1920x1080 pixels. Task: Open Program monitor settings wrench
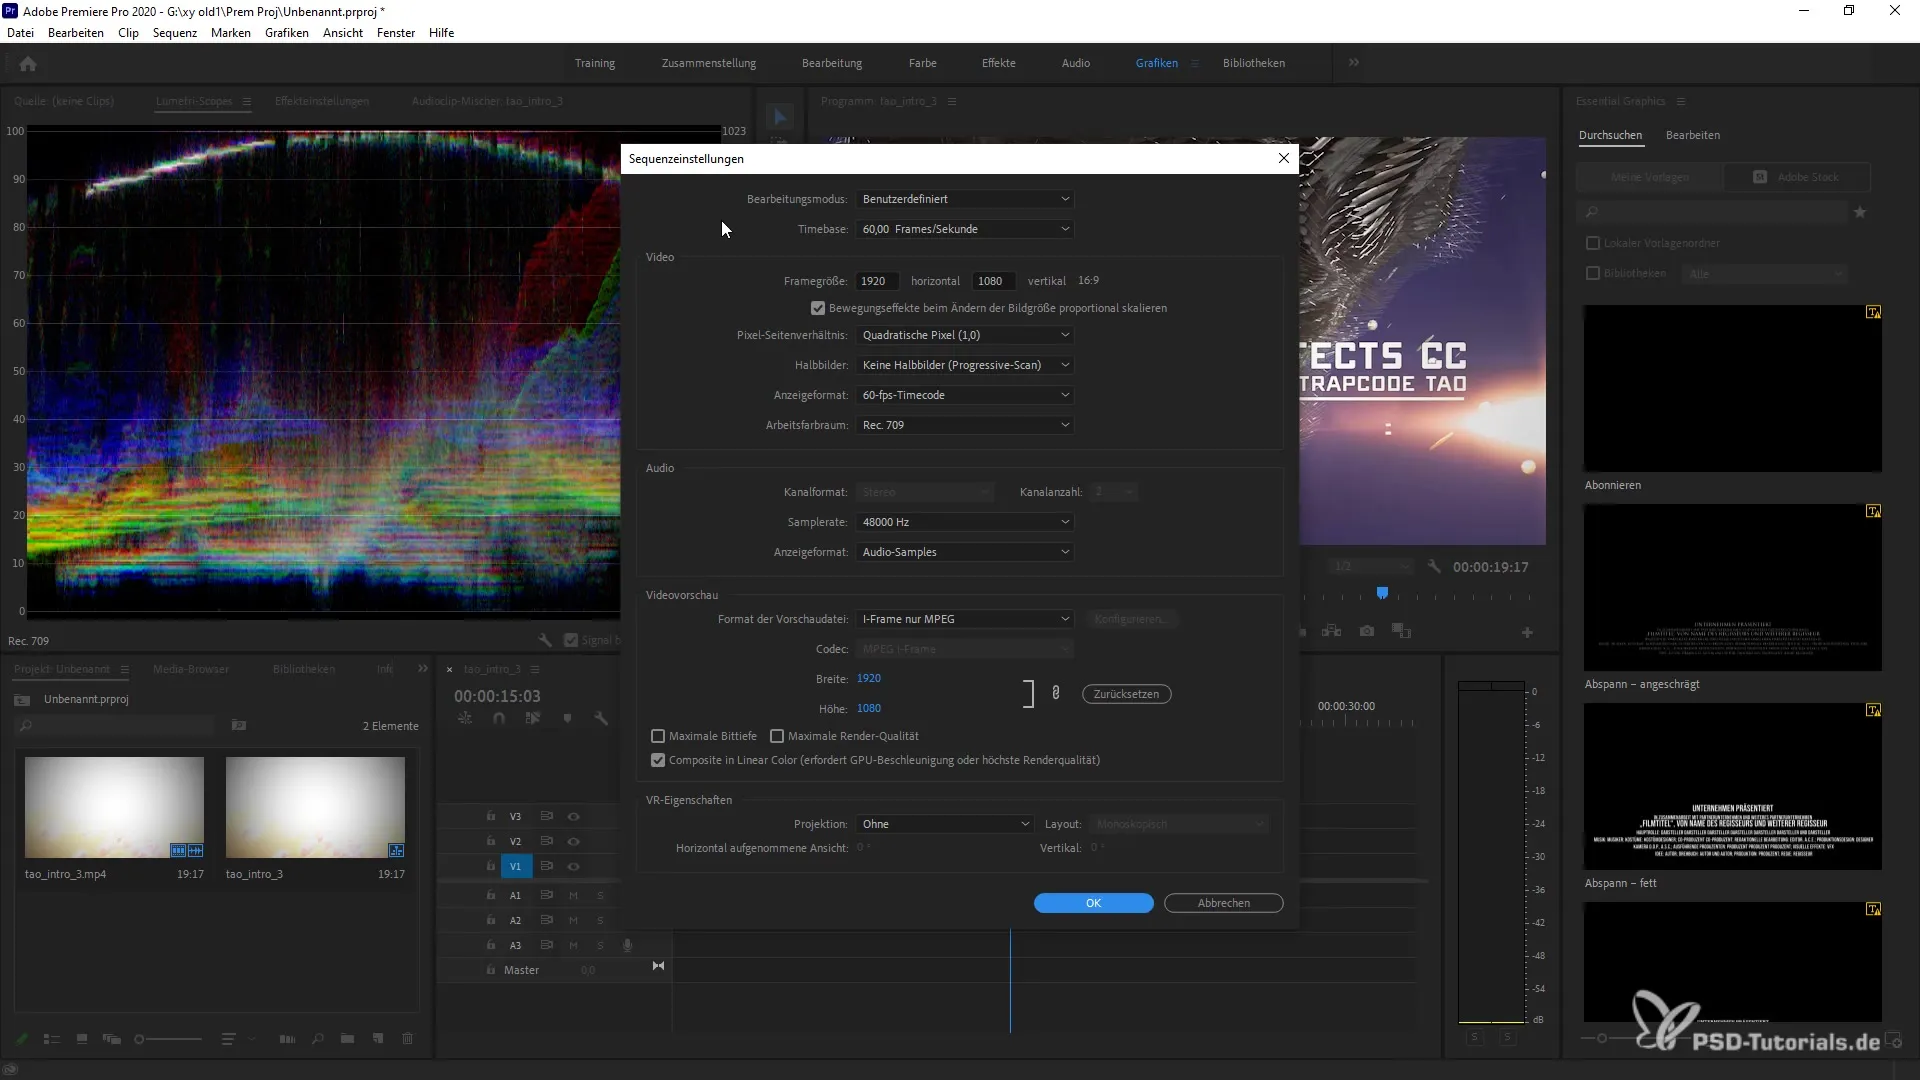click(x=1434, y=567)
